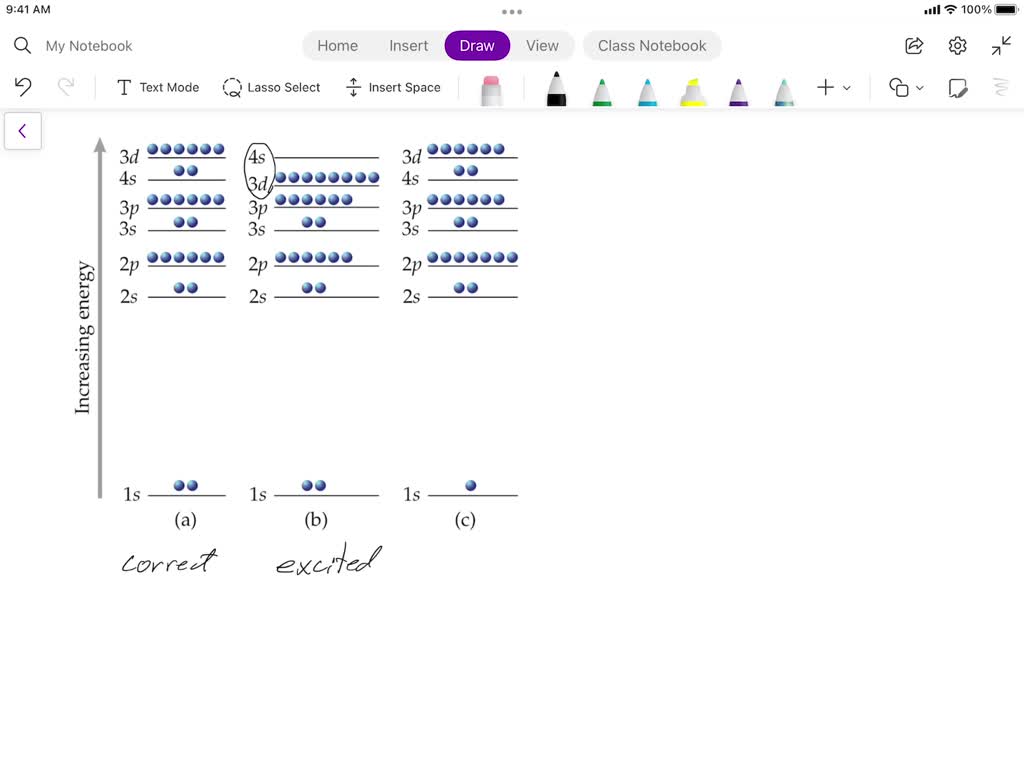
Task: Activate Lasso Select mode
Action: [x=271, y=88]
